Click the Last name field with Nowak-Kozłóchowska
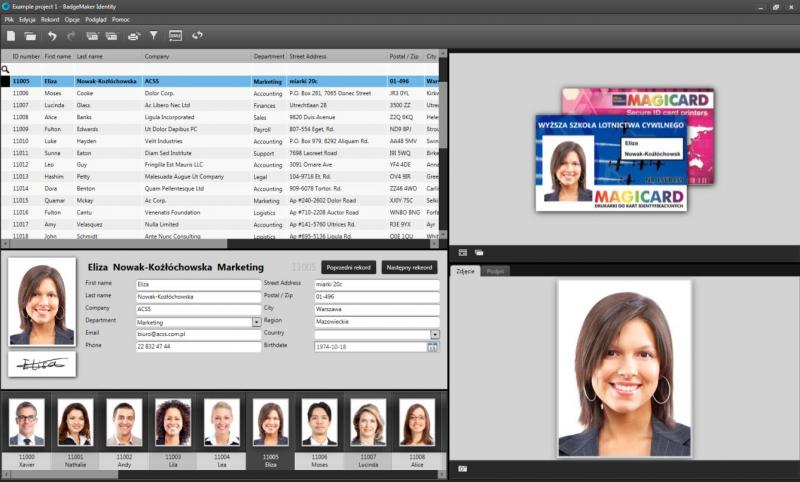Screen dimensions: 800x482 pos(198,297)
